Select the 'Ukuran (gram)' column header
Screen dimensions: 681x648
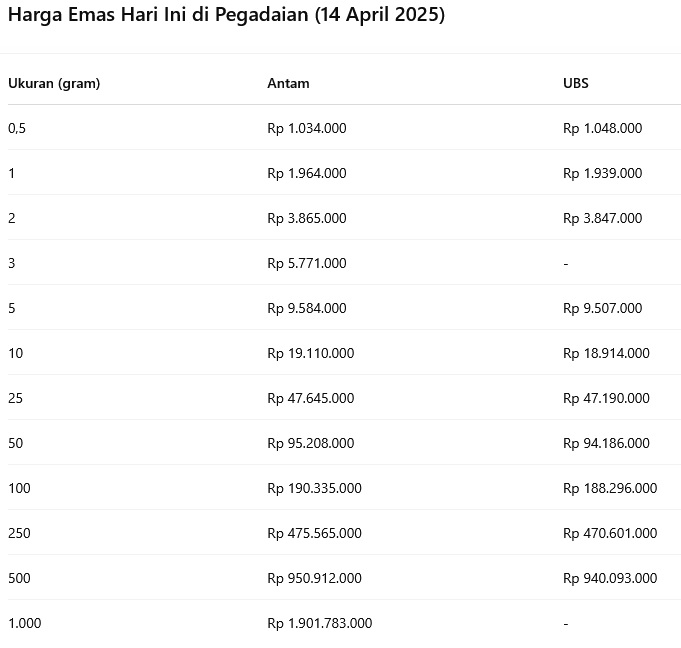coord(54,83)
